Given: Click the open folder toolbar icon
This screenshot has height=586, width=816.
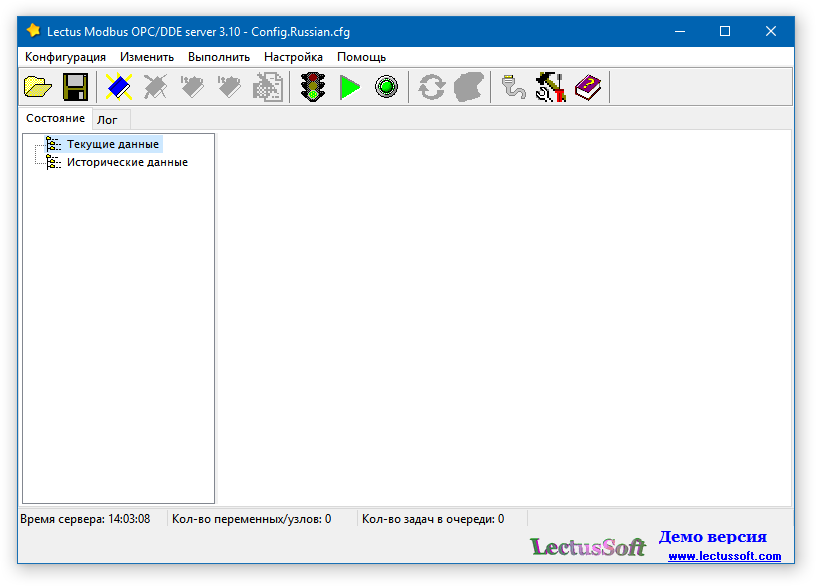Looking at the screenshot, I should click(x=38, y=87).
